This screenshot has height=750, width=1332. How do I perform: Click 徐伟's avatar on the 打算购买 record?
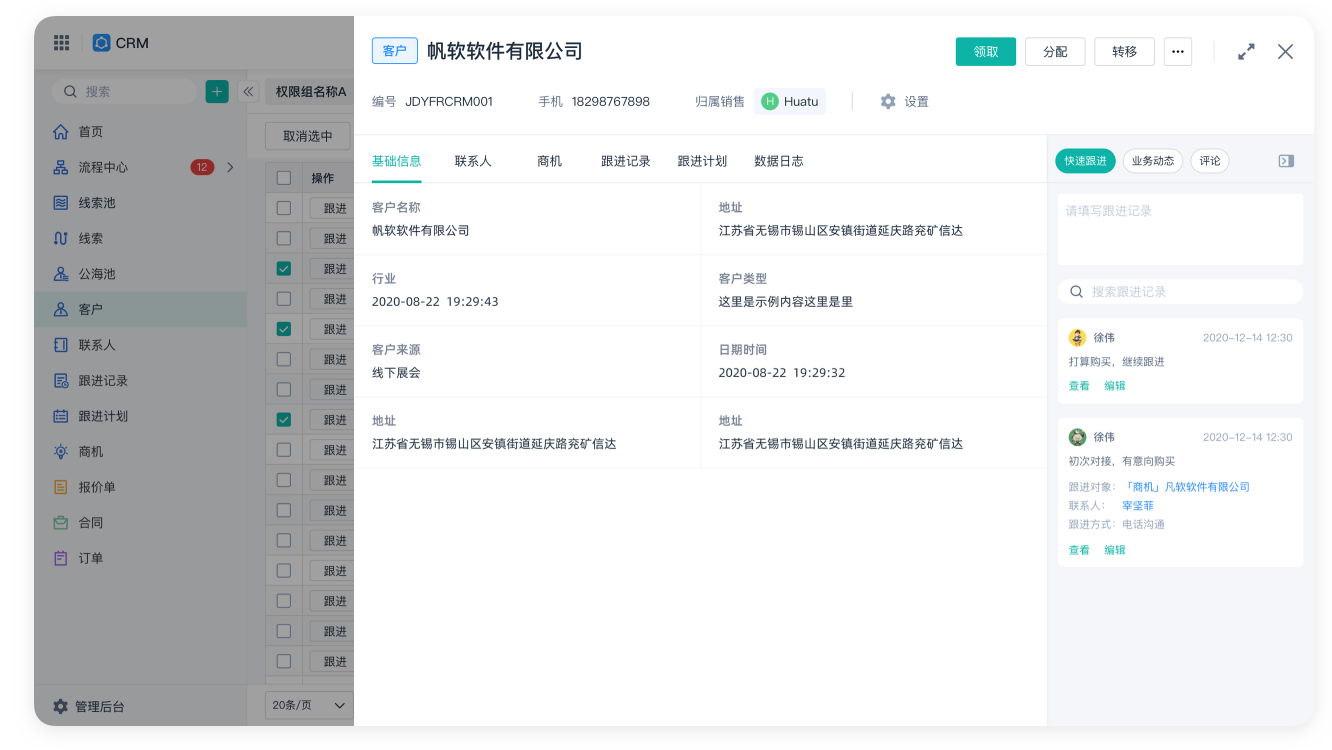tap(1077, 337)
